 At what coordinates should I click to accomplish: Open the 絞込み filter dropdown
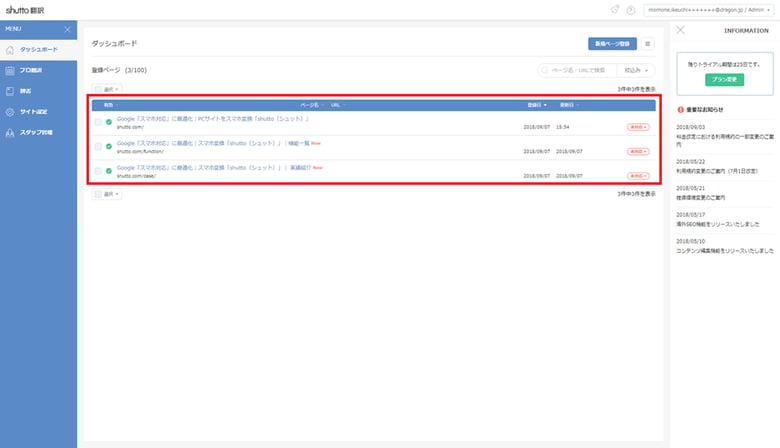click(636, 70)
